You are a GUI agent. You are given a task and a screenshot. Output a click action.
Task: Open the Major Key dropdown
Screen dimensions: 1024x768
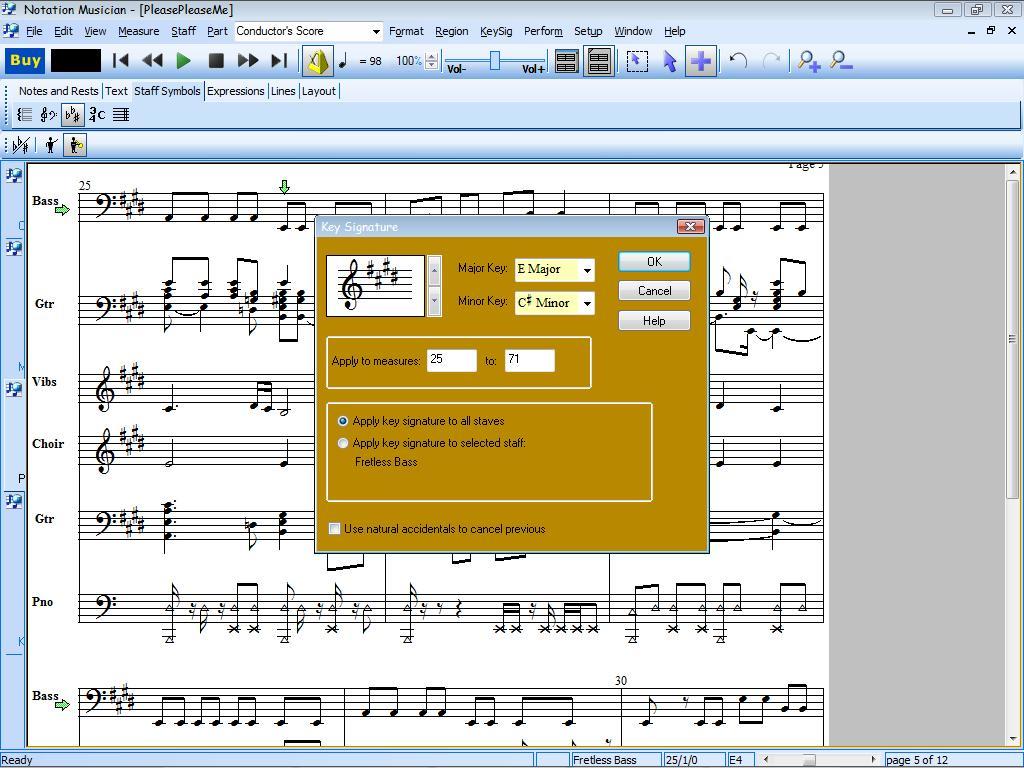586,269
